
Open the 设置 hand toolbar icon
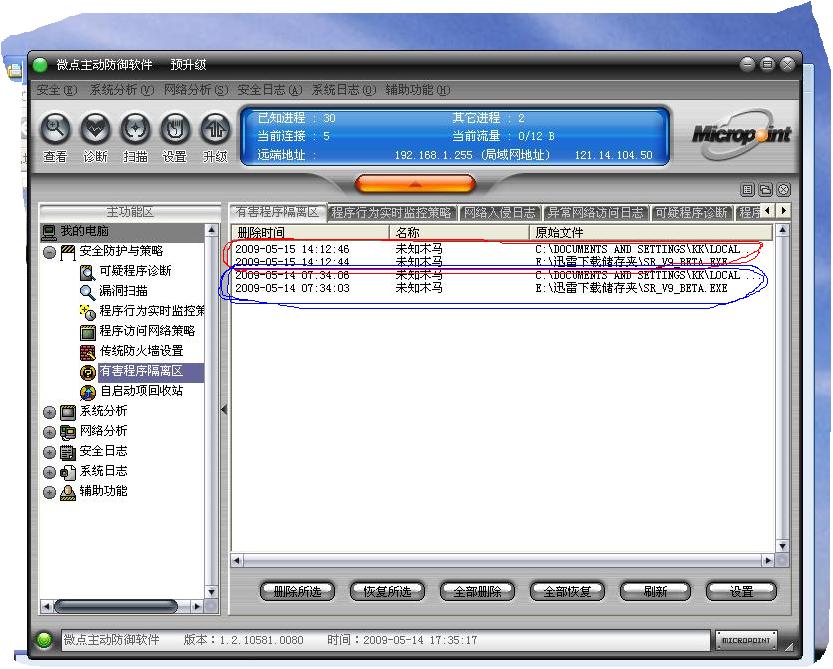point(175,129)
